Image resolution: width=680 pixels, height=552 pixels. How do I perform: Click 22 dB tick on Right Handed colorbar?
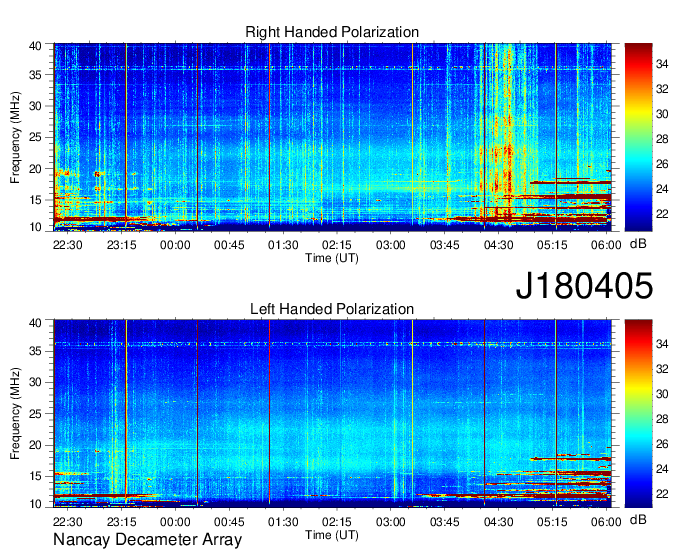pos(662,214)
